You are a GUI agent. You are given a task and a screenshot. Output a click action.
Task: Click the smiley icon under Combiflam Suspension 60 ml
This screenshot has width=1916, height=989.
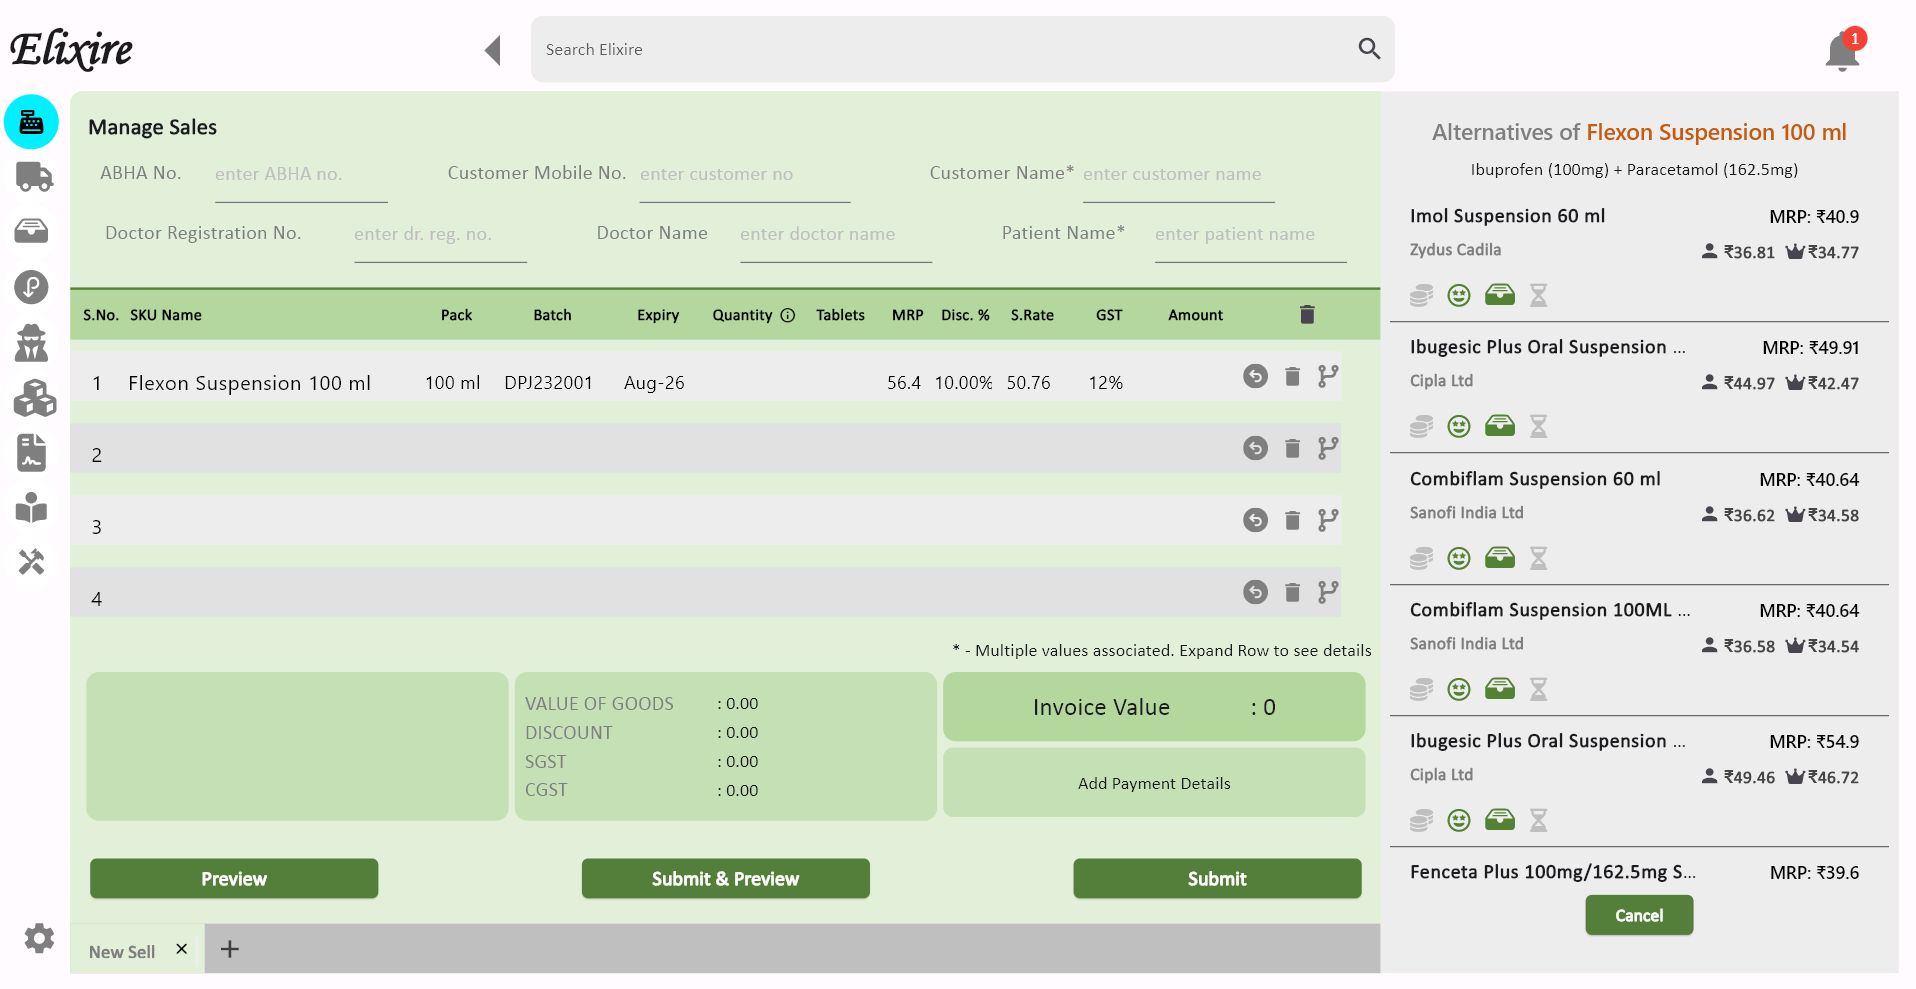1459,558
